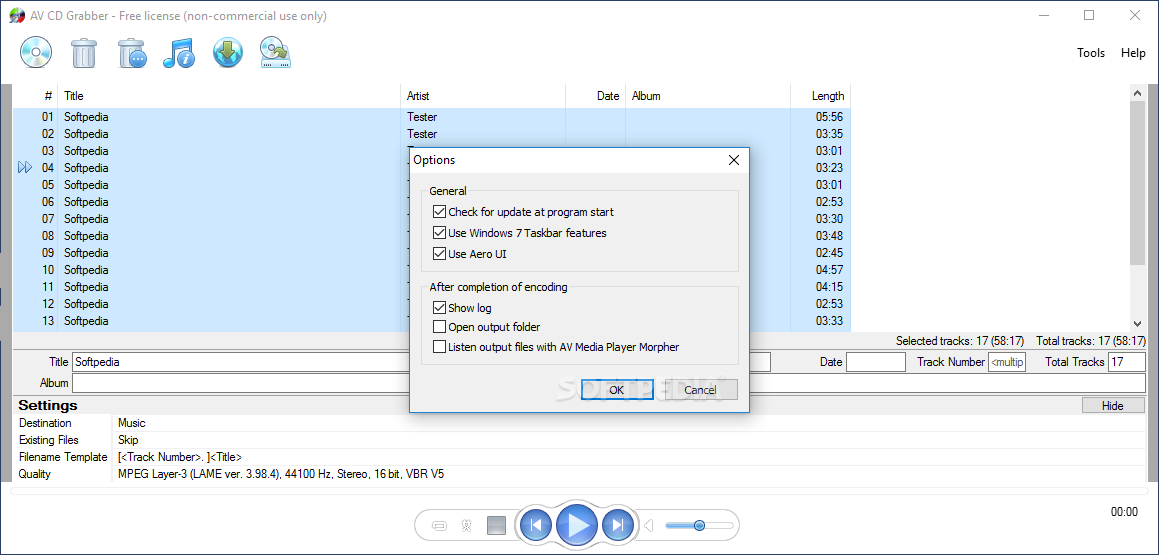
Task: Click the trash can with ellipsis badge icon
Action: click(x=132, y=53)
